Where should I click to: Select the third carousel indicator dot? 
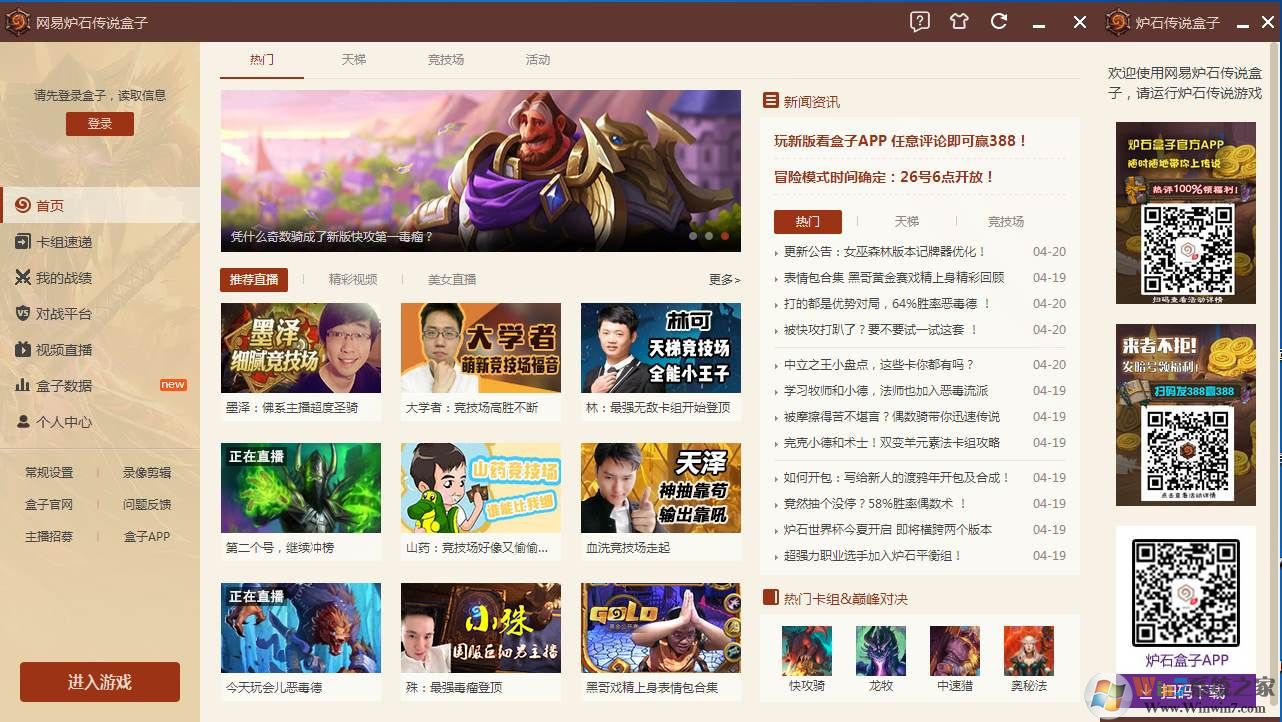coord(724,236)
